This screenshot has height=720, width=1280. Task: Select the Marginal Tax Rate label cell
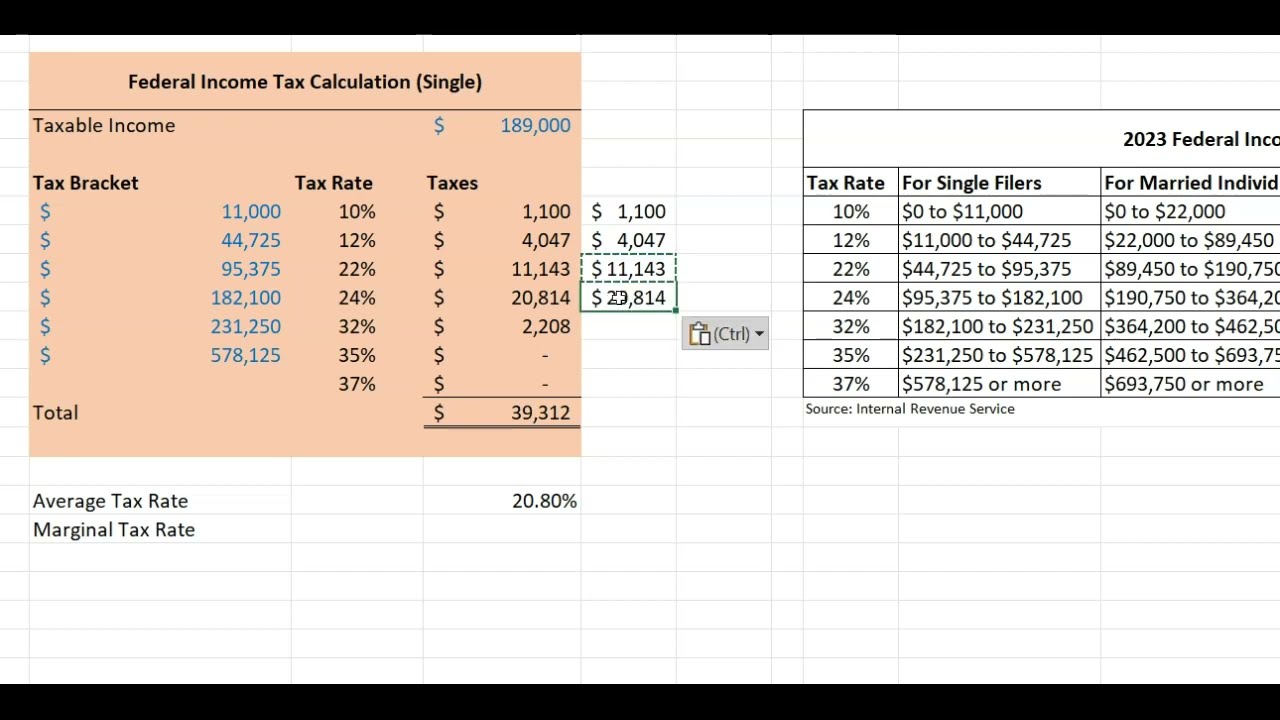click(160, 530)
